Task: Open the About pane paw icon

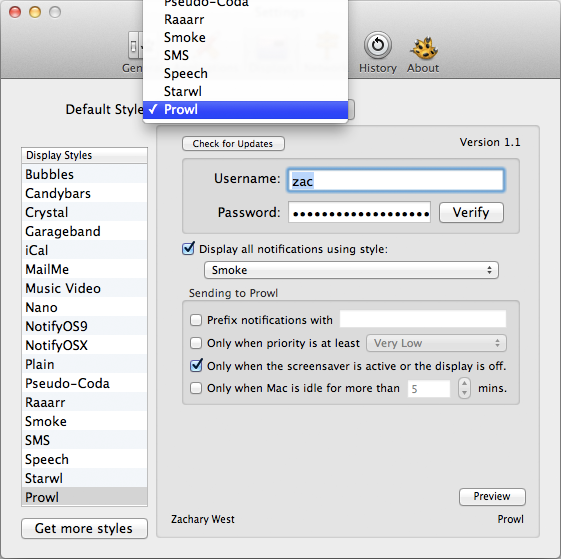Action: pyautogui.click(x=424, y=47)
